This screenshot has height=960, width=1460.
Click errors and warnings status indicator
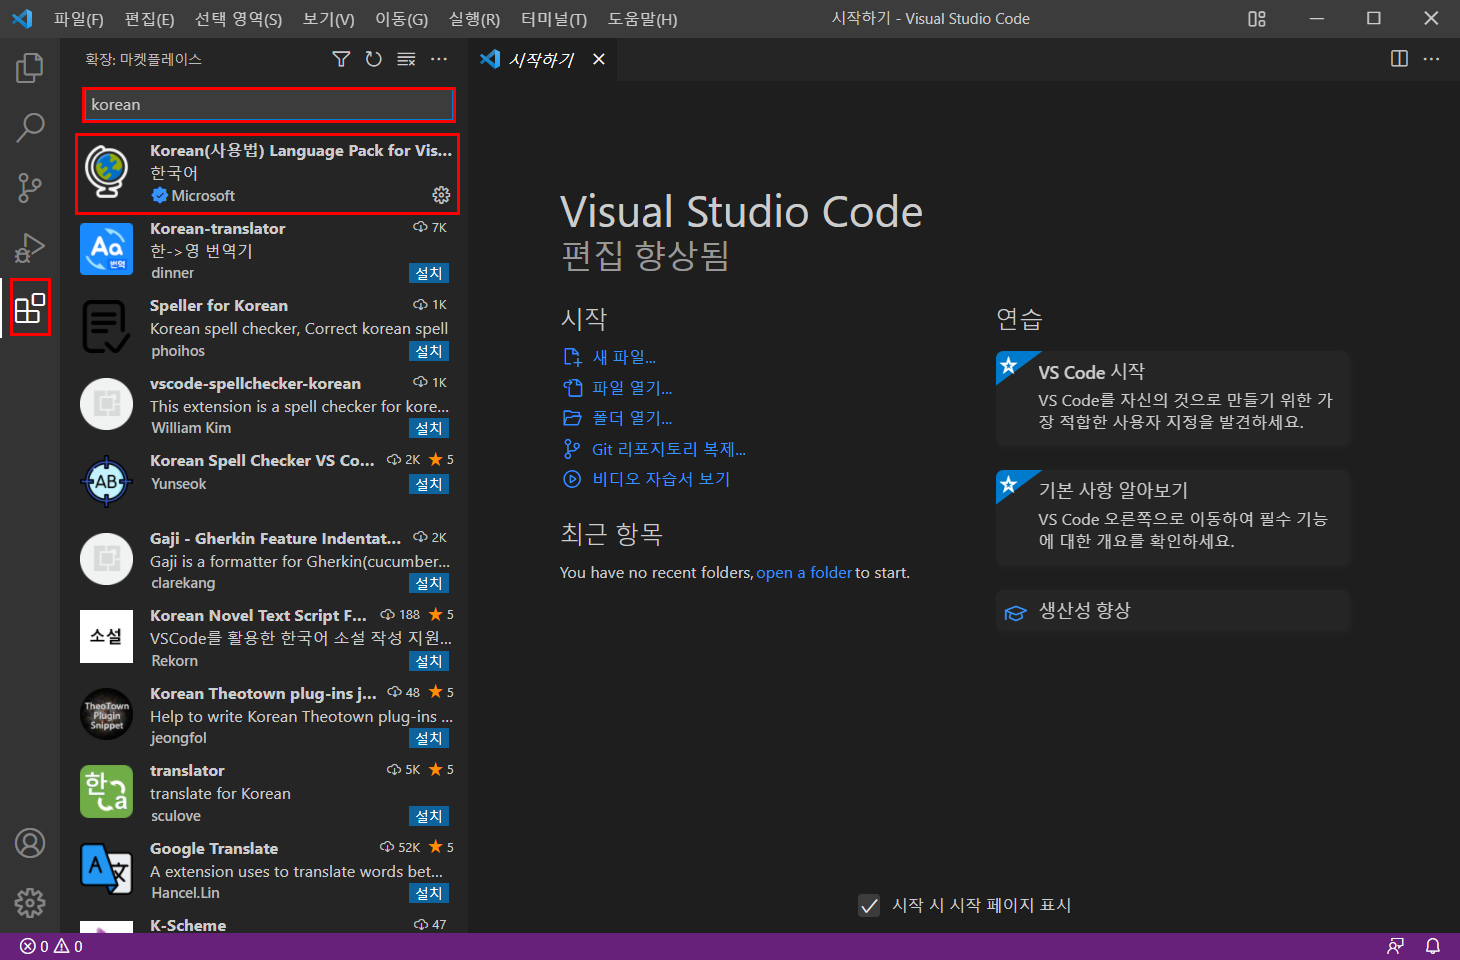pyautogui.click(x=52, y=946)
